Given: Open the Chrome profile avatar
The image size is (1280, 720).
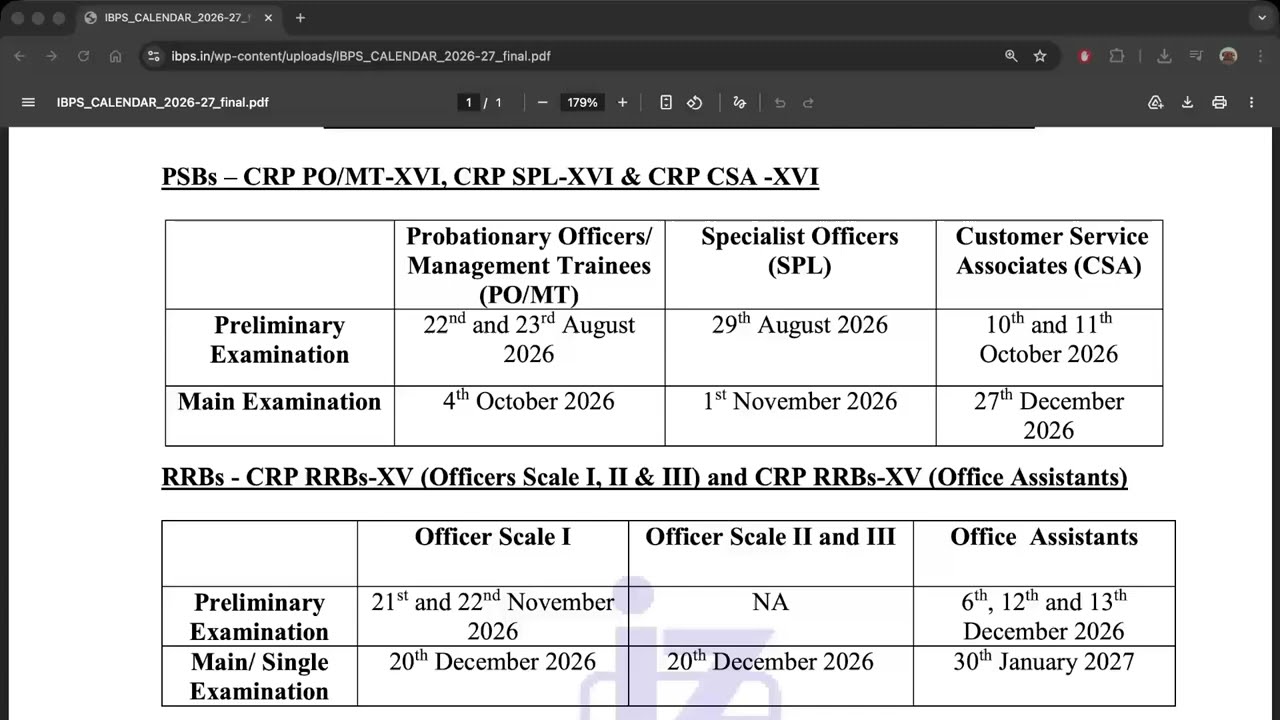Looking at the screenshot, I should click(x=1228, y=56).
